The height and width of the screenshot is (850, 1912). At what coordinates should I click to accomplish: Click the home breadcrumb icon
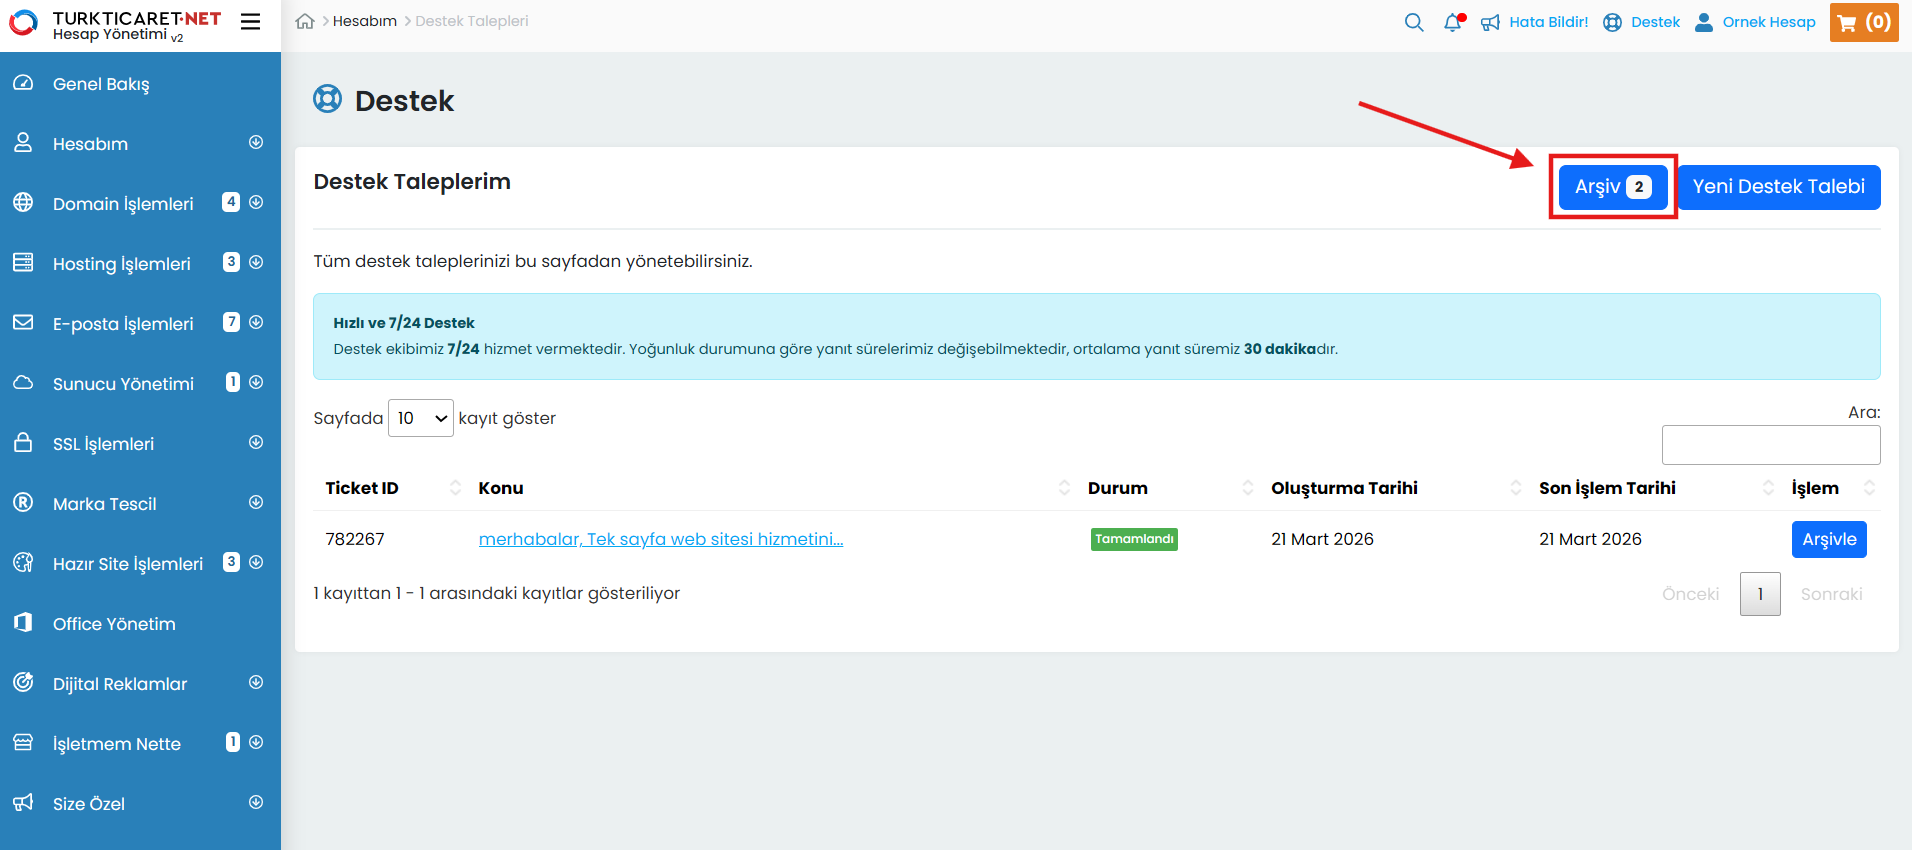(305, 21)
